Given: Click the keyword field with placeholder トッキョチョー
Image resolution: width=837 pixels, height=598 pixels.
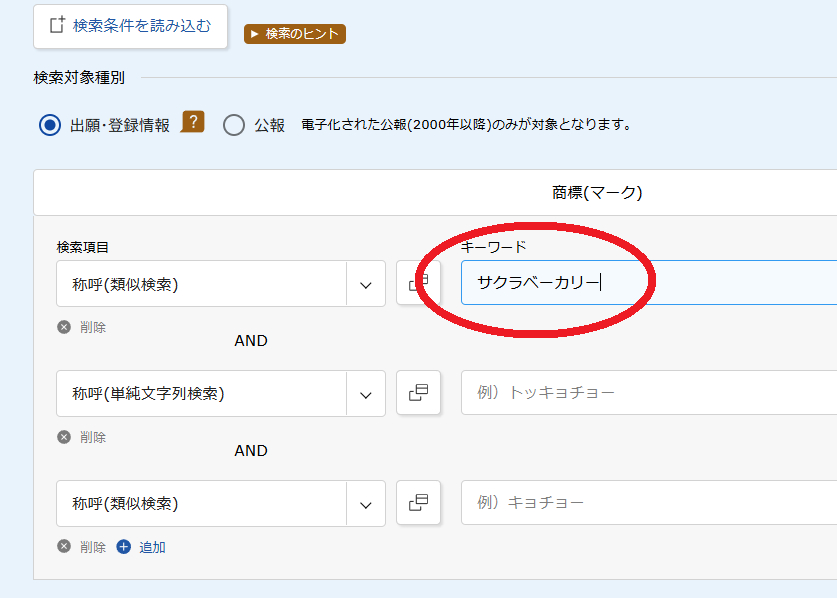Looking at the screenshot, I should coord(649,392).
